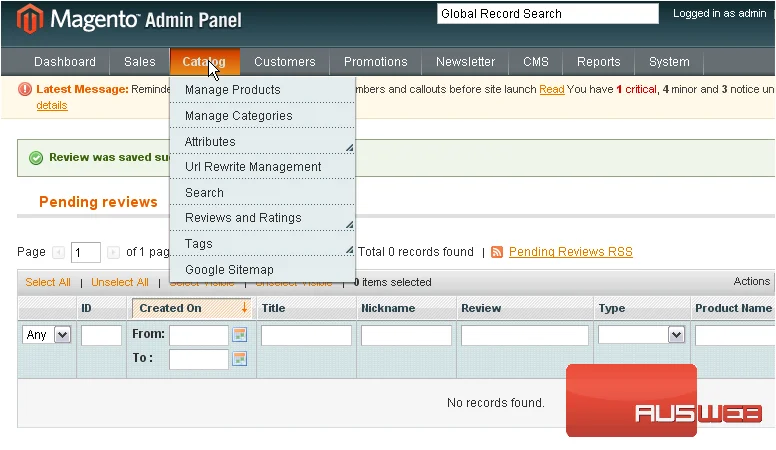Select Url Rewrite Management menu entry
Viewport: 776px width, 450px height.
[x=262, y=167]
